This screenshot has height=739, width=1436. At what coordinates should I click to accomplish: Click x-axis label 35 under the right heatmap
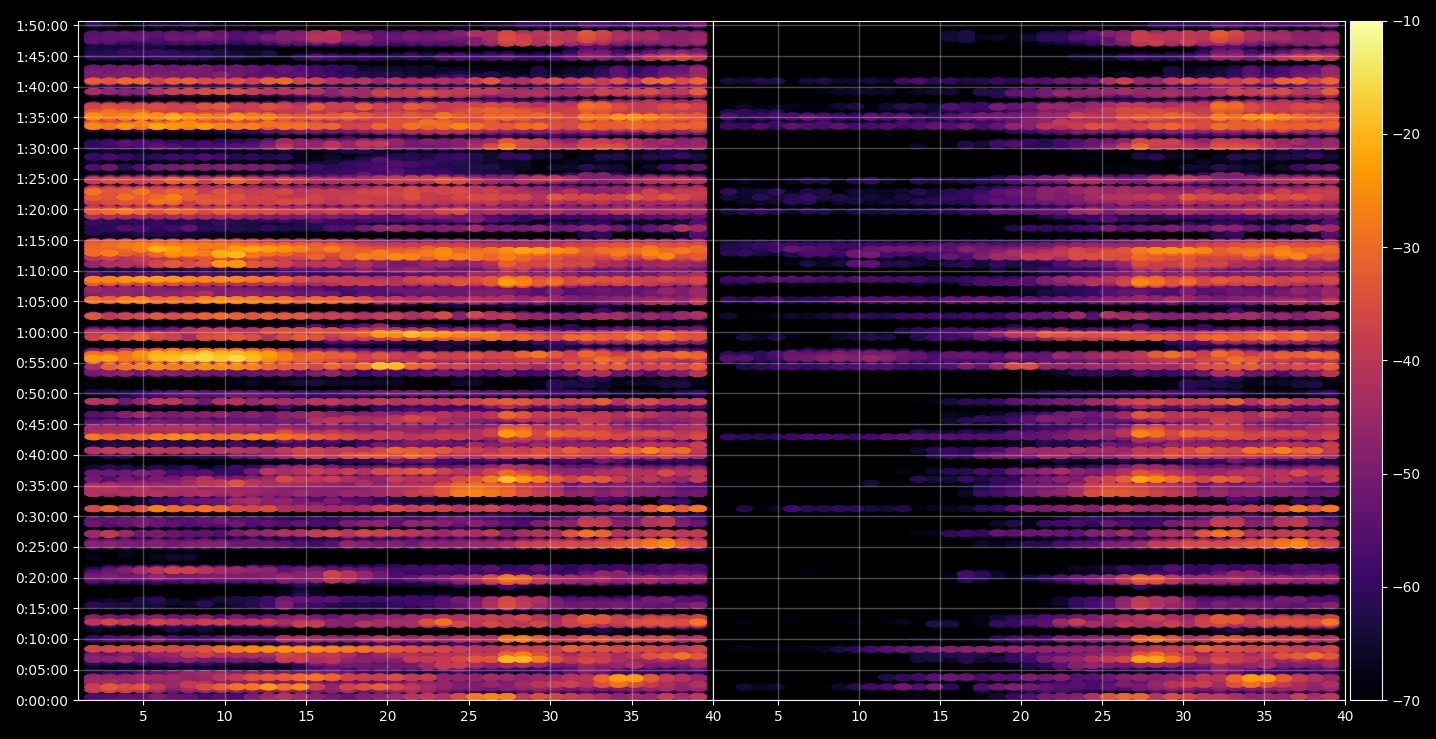1264,716
